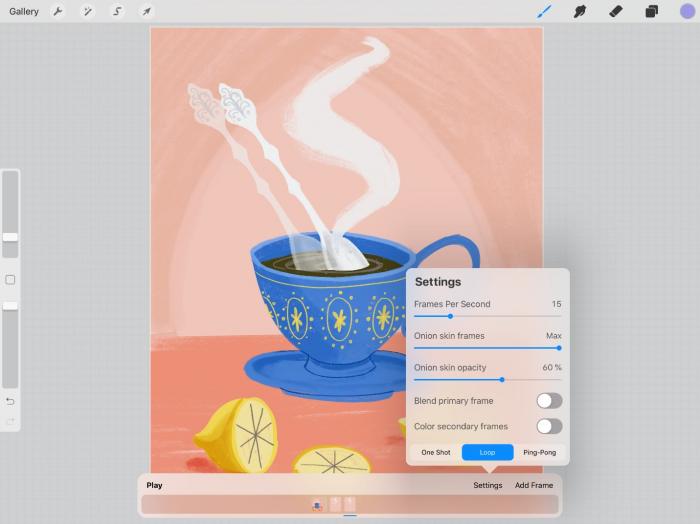Return to the Gallery

pyautogui.click(x=24, y=11)
